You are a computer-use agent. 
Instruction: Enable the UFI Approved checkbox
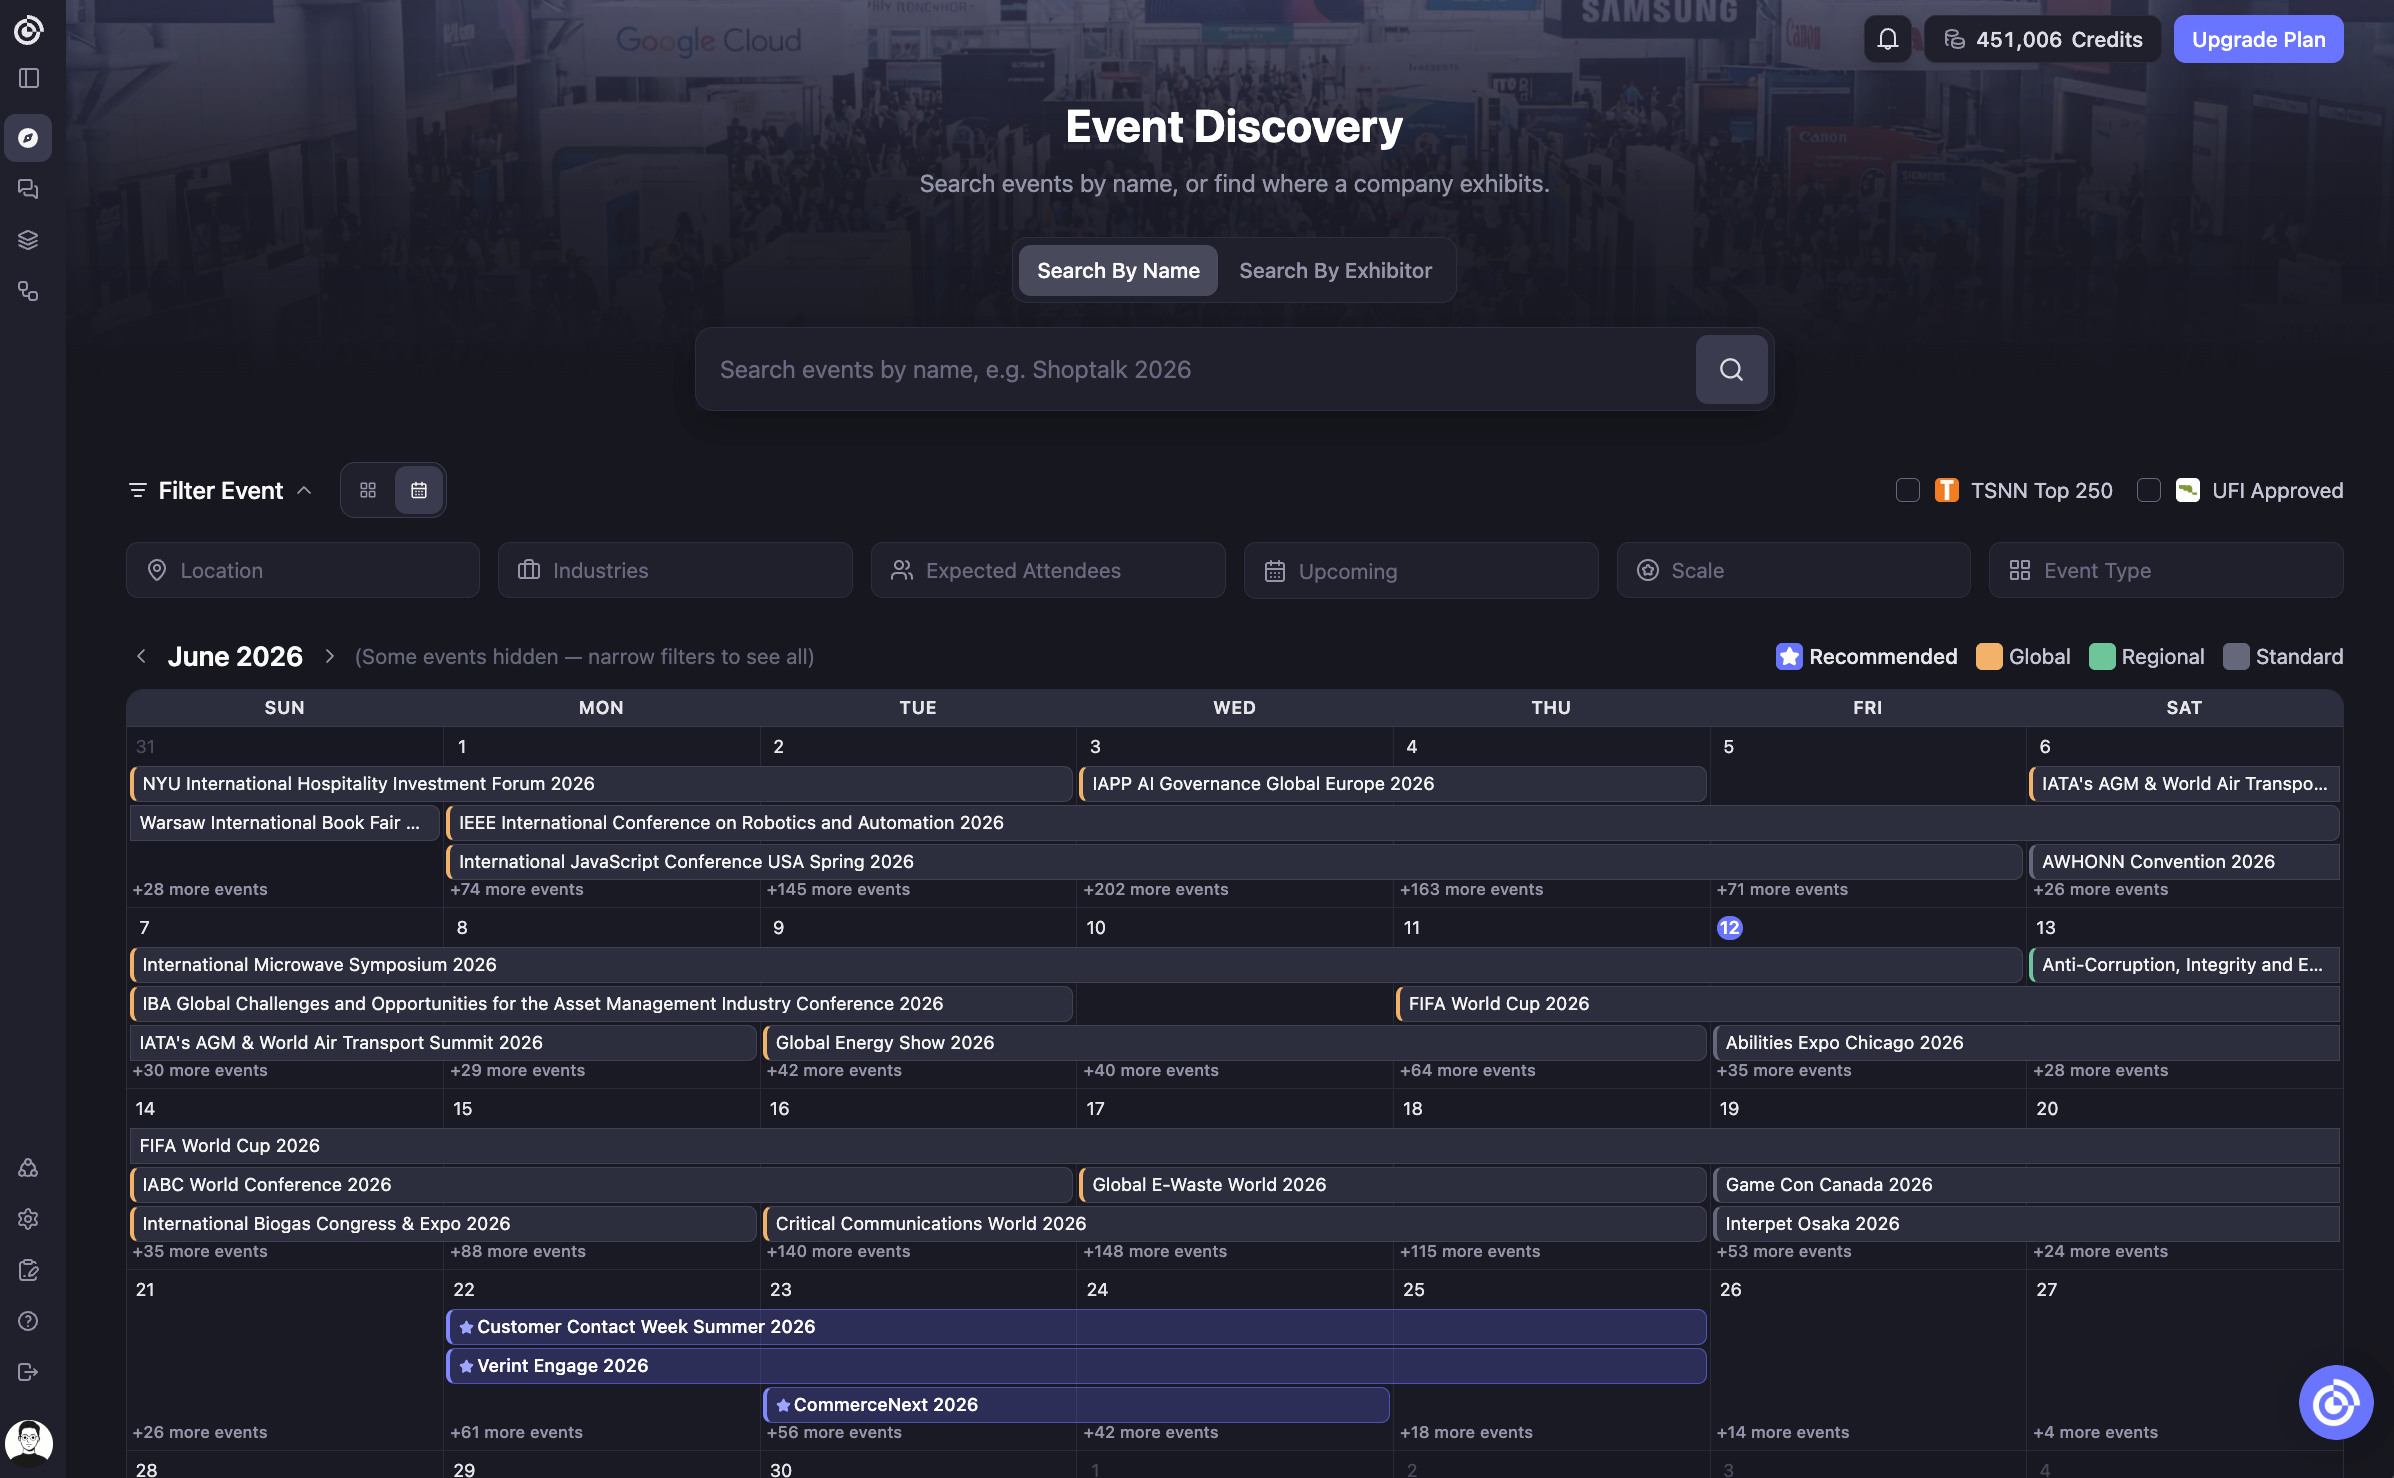(2148, 490)
